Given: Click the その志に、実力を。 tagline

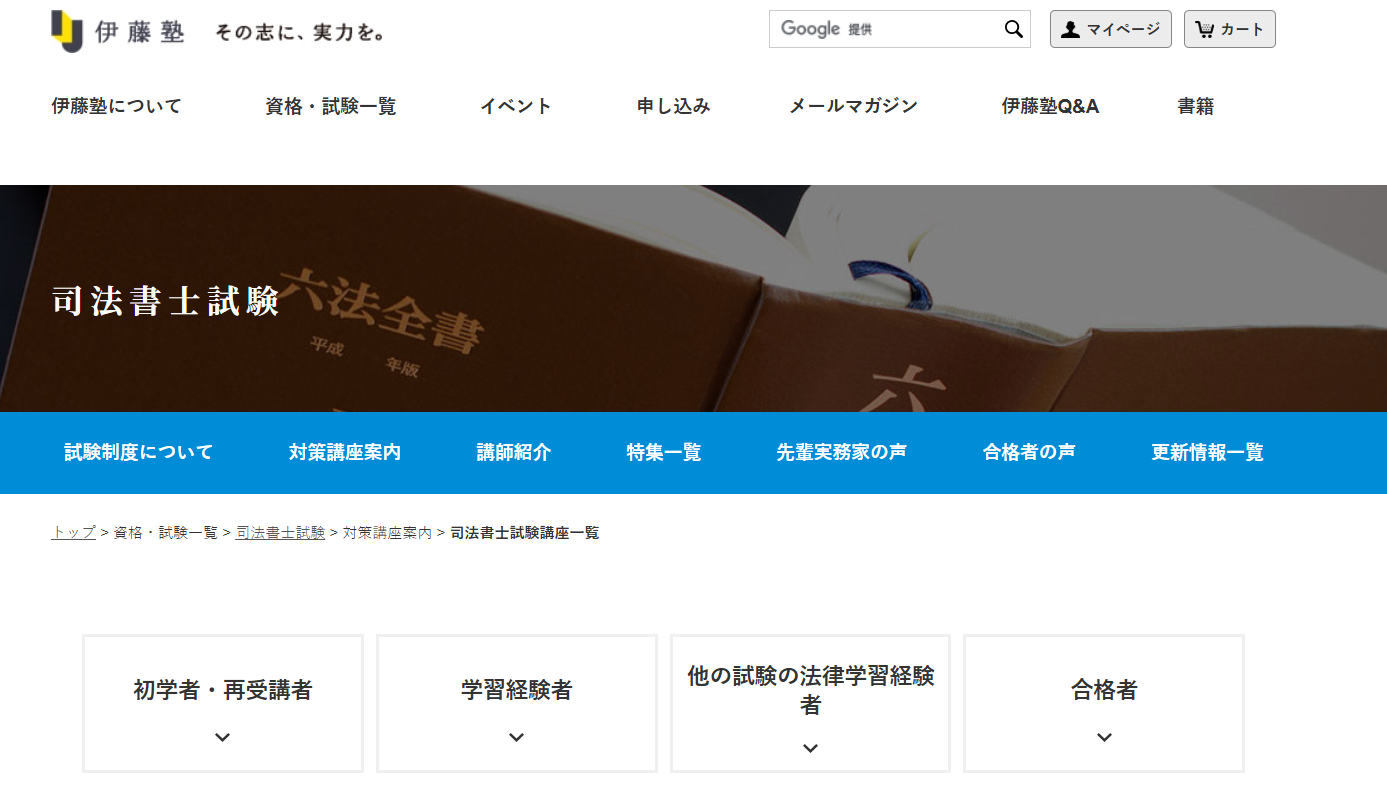Looking at the screenshot, I should tap(300, 33).
